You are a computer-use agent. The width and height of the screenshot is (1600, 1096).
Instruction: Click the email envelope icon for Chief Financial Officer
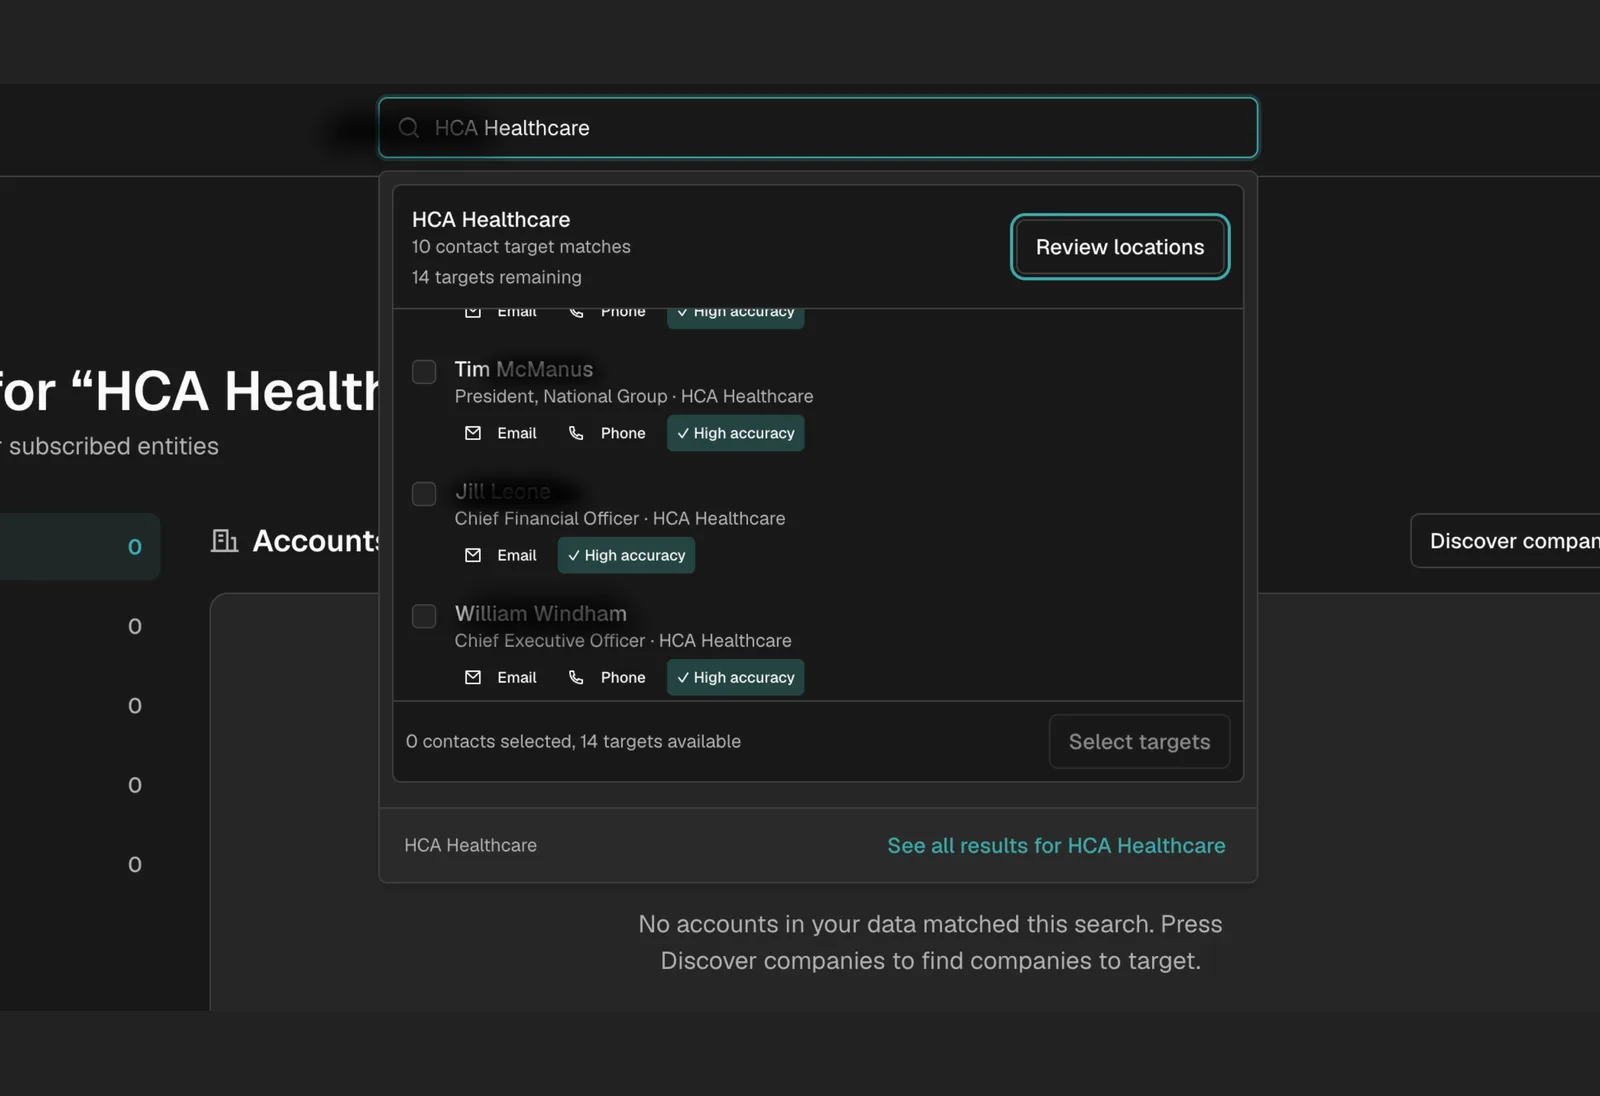click(473, 555)
